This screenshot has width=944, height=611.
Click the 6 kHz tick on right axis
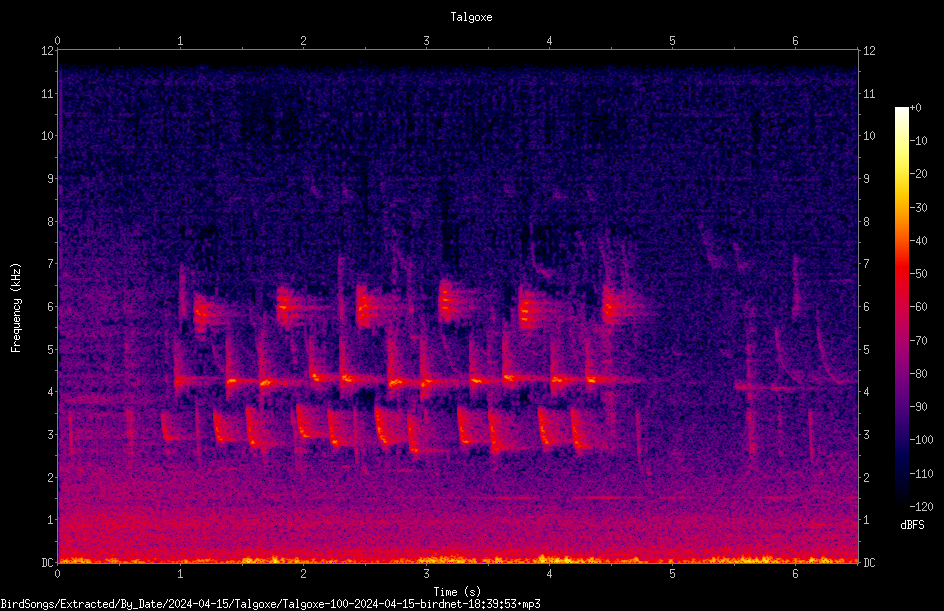(x=866, y=306)
